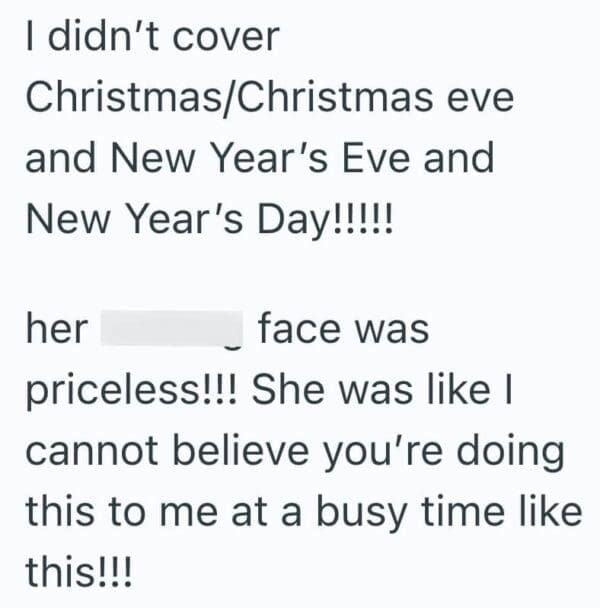
Task: Click the word "priceless!!!"
Action: click(133, 391)
